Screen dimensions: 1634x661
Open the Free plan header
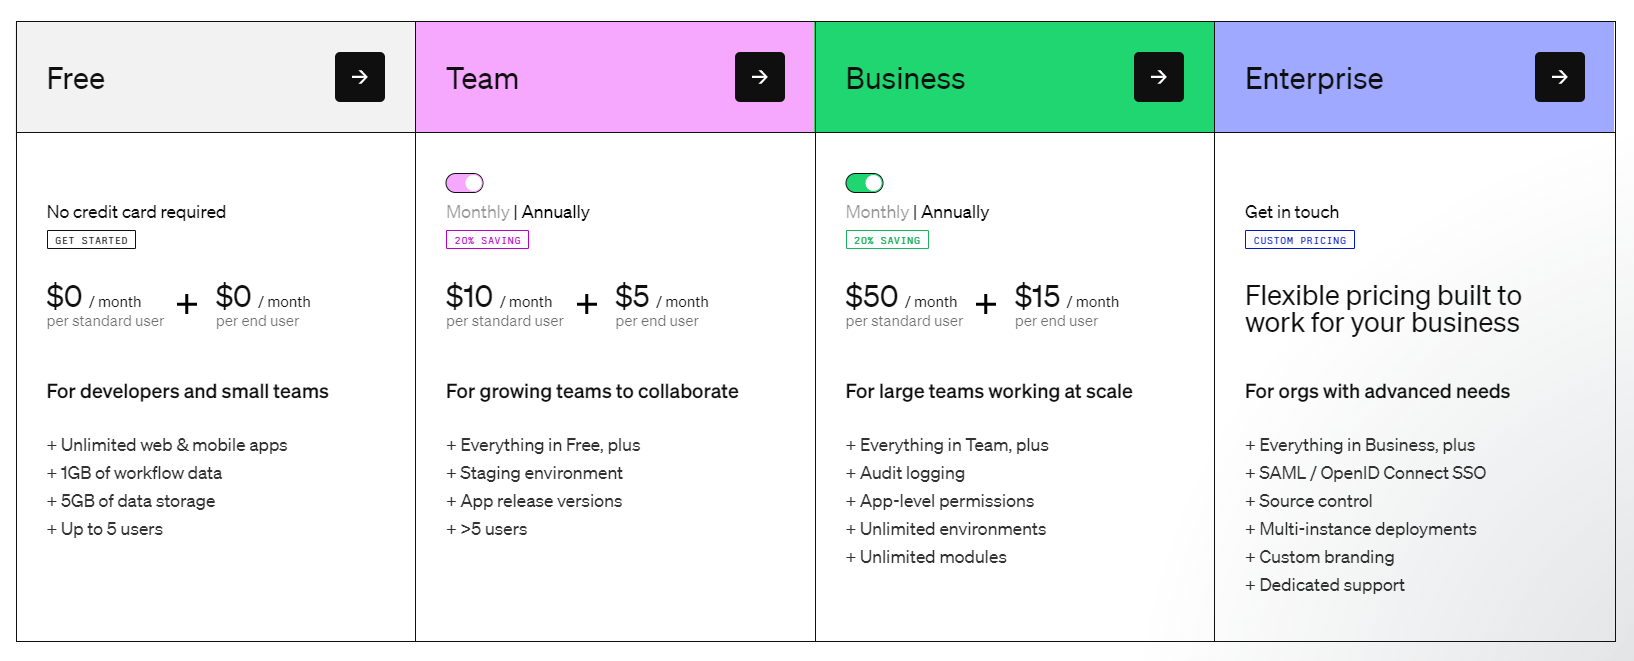point(76,79)
